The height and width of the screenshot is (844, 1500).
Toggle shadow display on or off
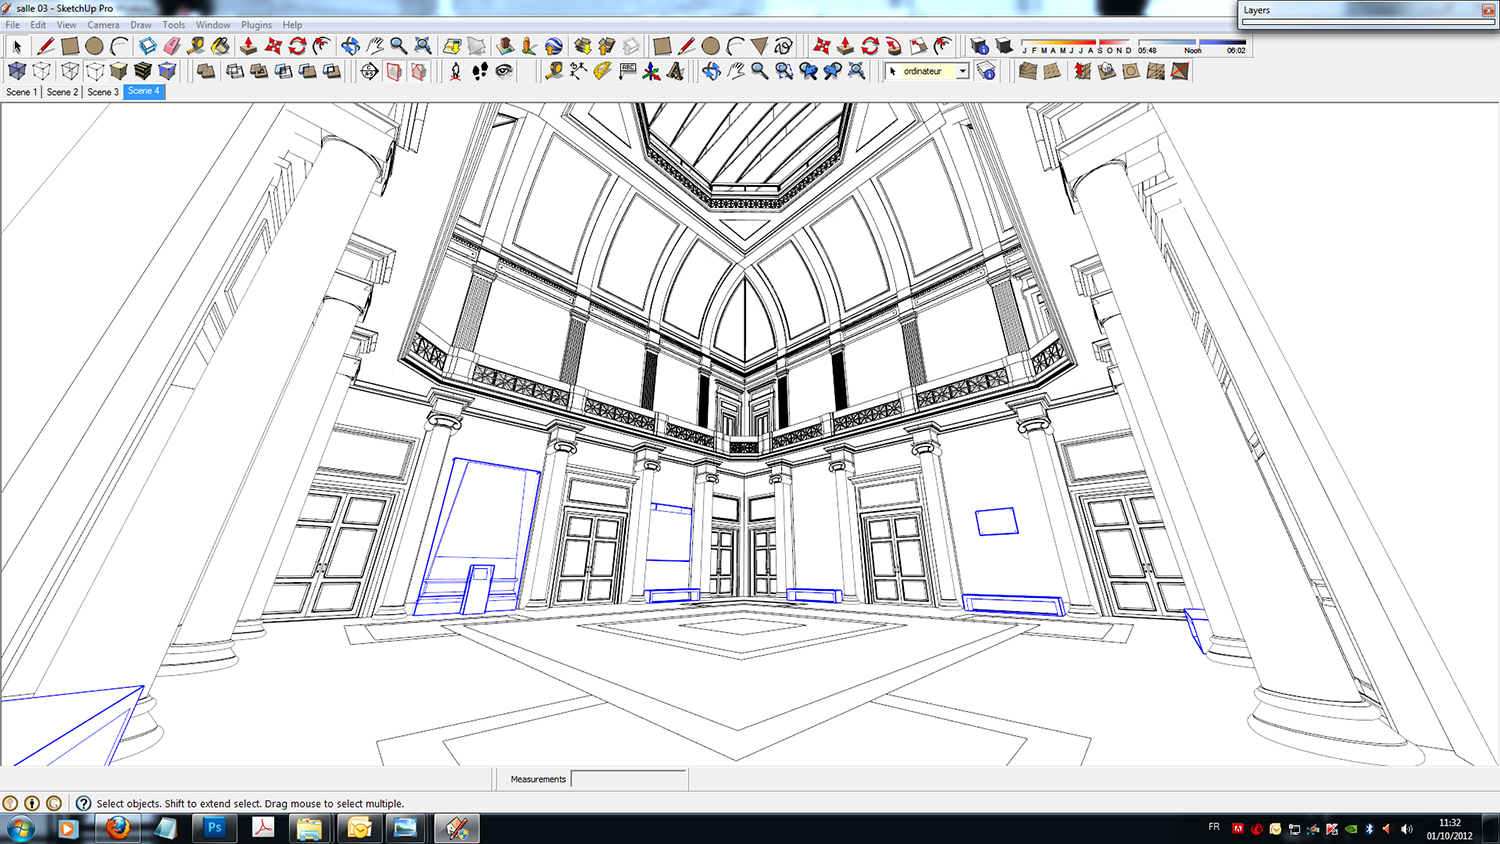pos(1004,46)
